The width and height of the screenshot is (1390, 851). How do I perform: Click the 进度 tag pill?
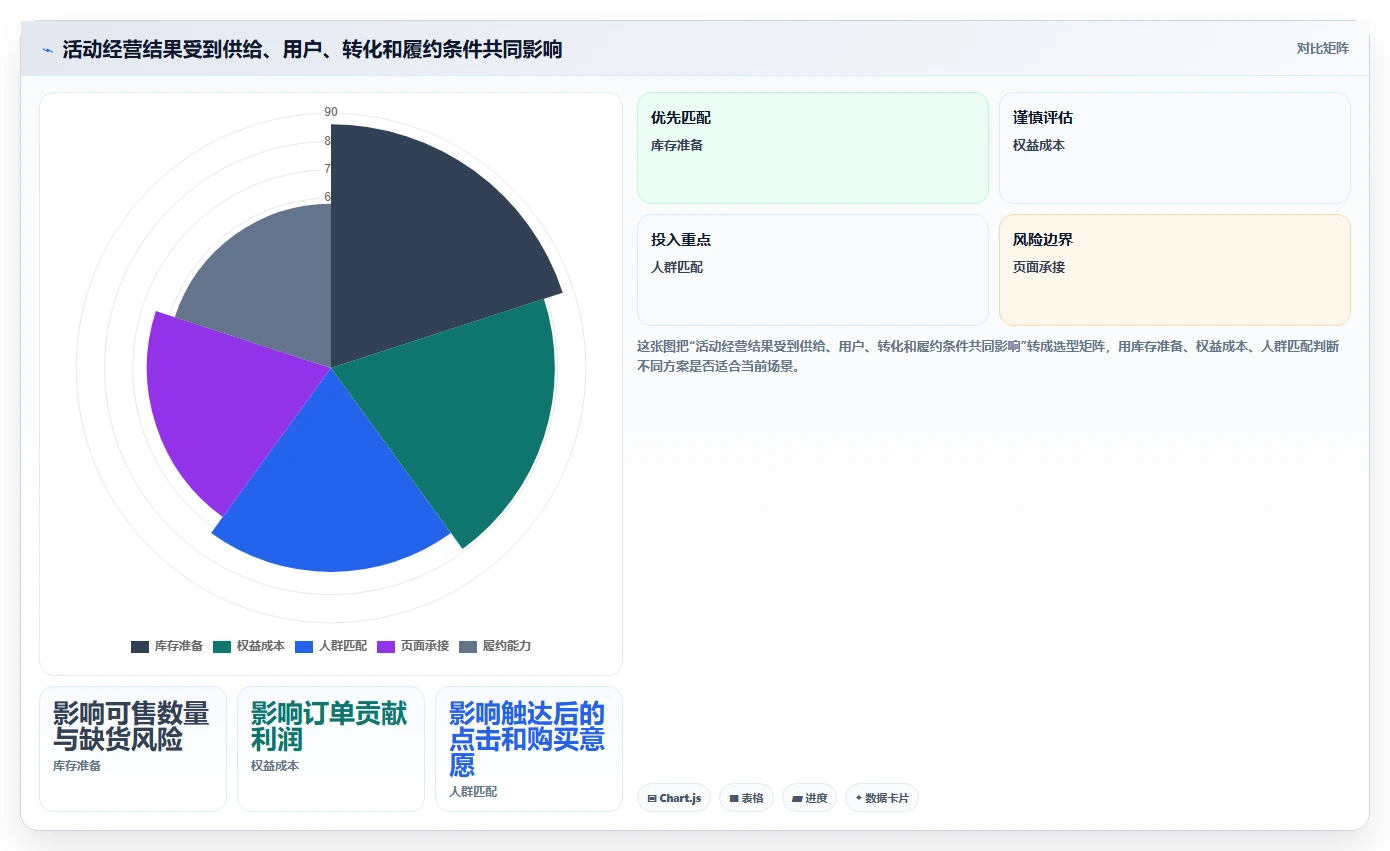point(809,798)
